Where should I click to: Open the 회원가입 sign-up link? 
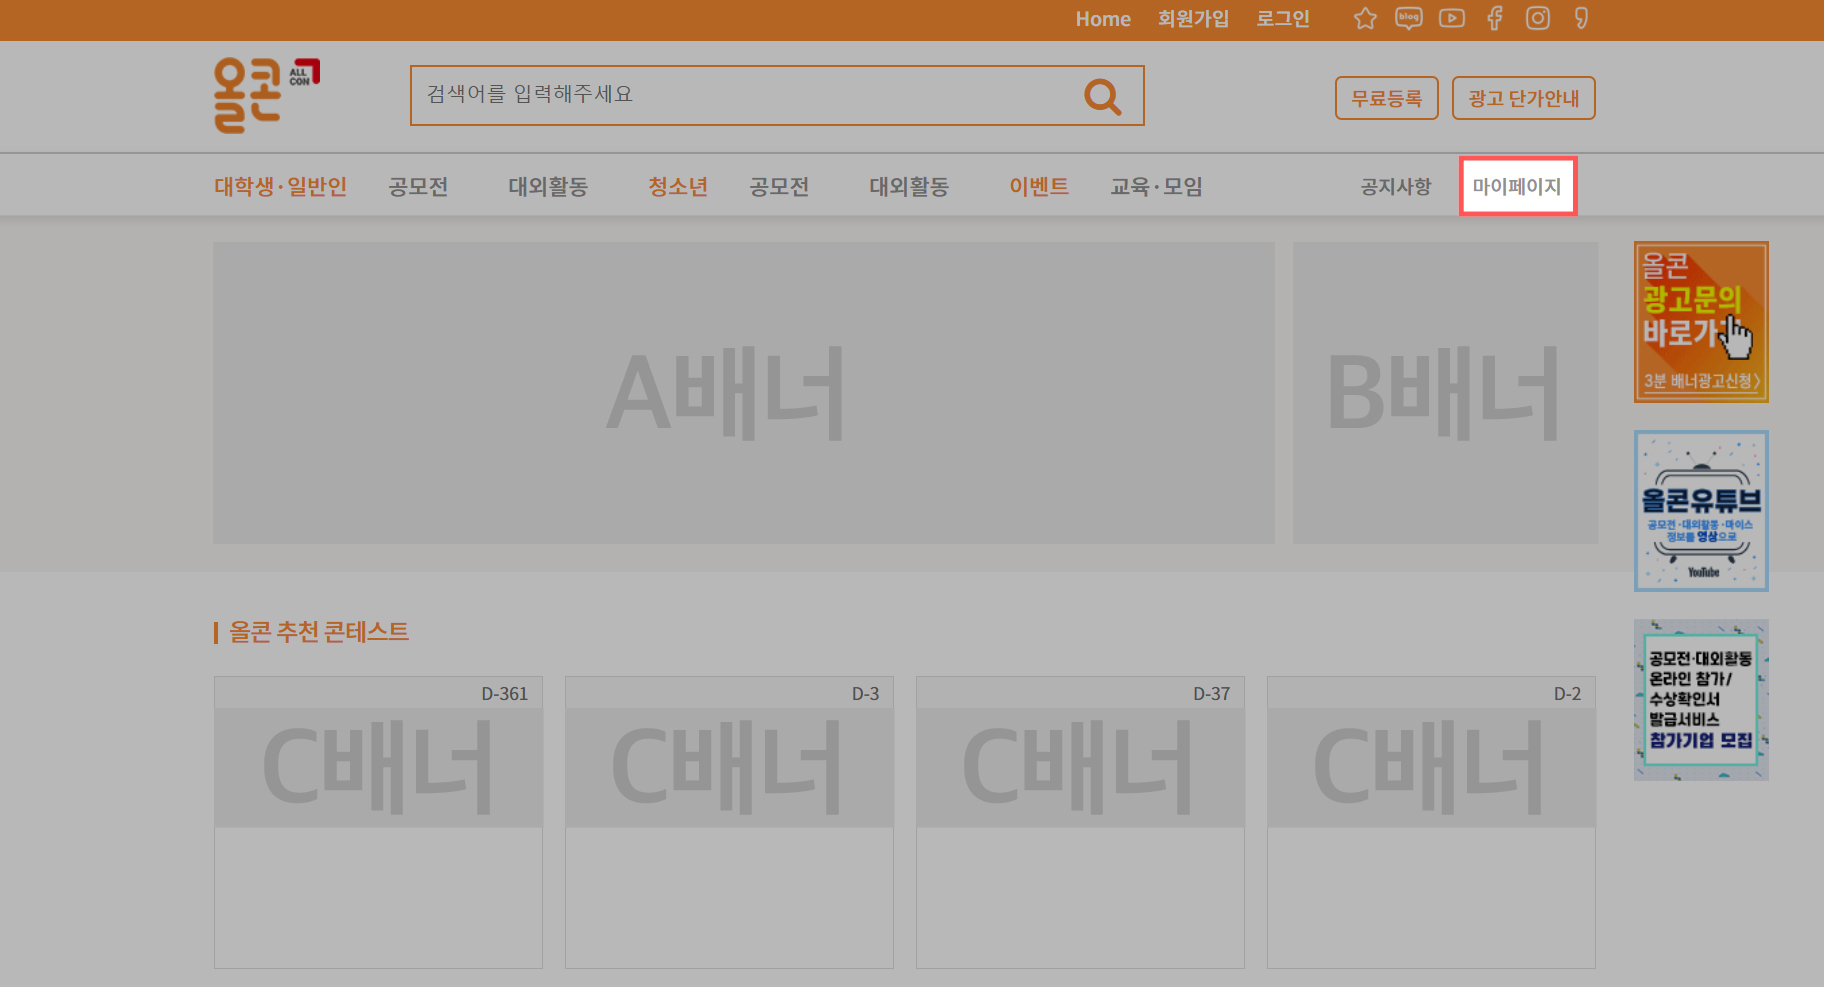[1192, 19]
